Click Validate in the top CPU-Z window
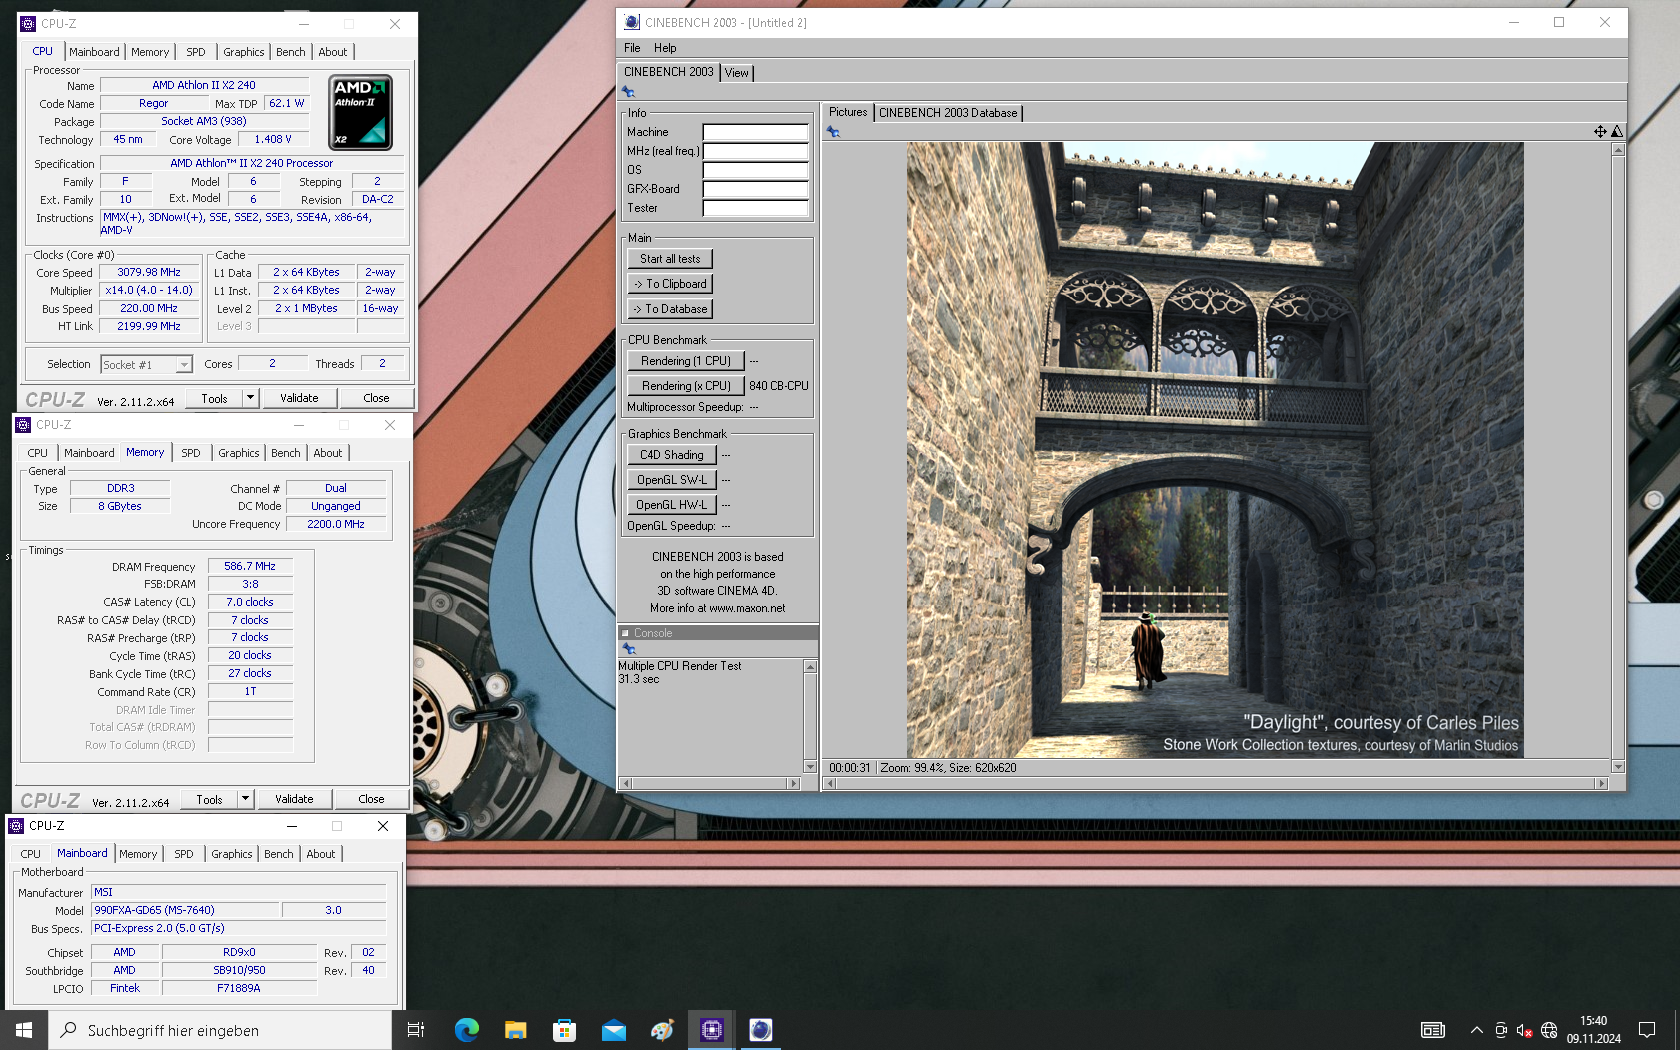Screen dimensions: 1680x1050 coord(299,398)
